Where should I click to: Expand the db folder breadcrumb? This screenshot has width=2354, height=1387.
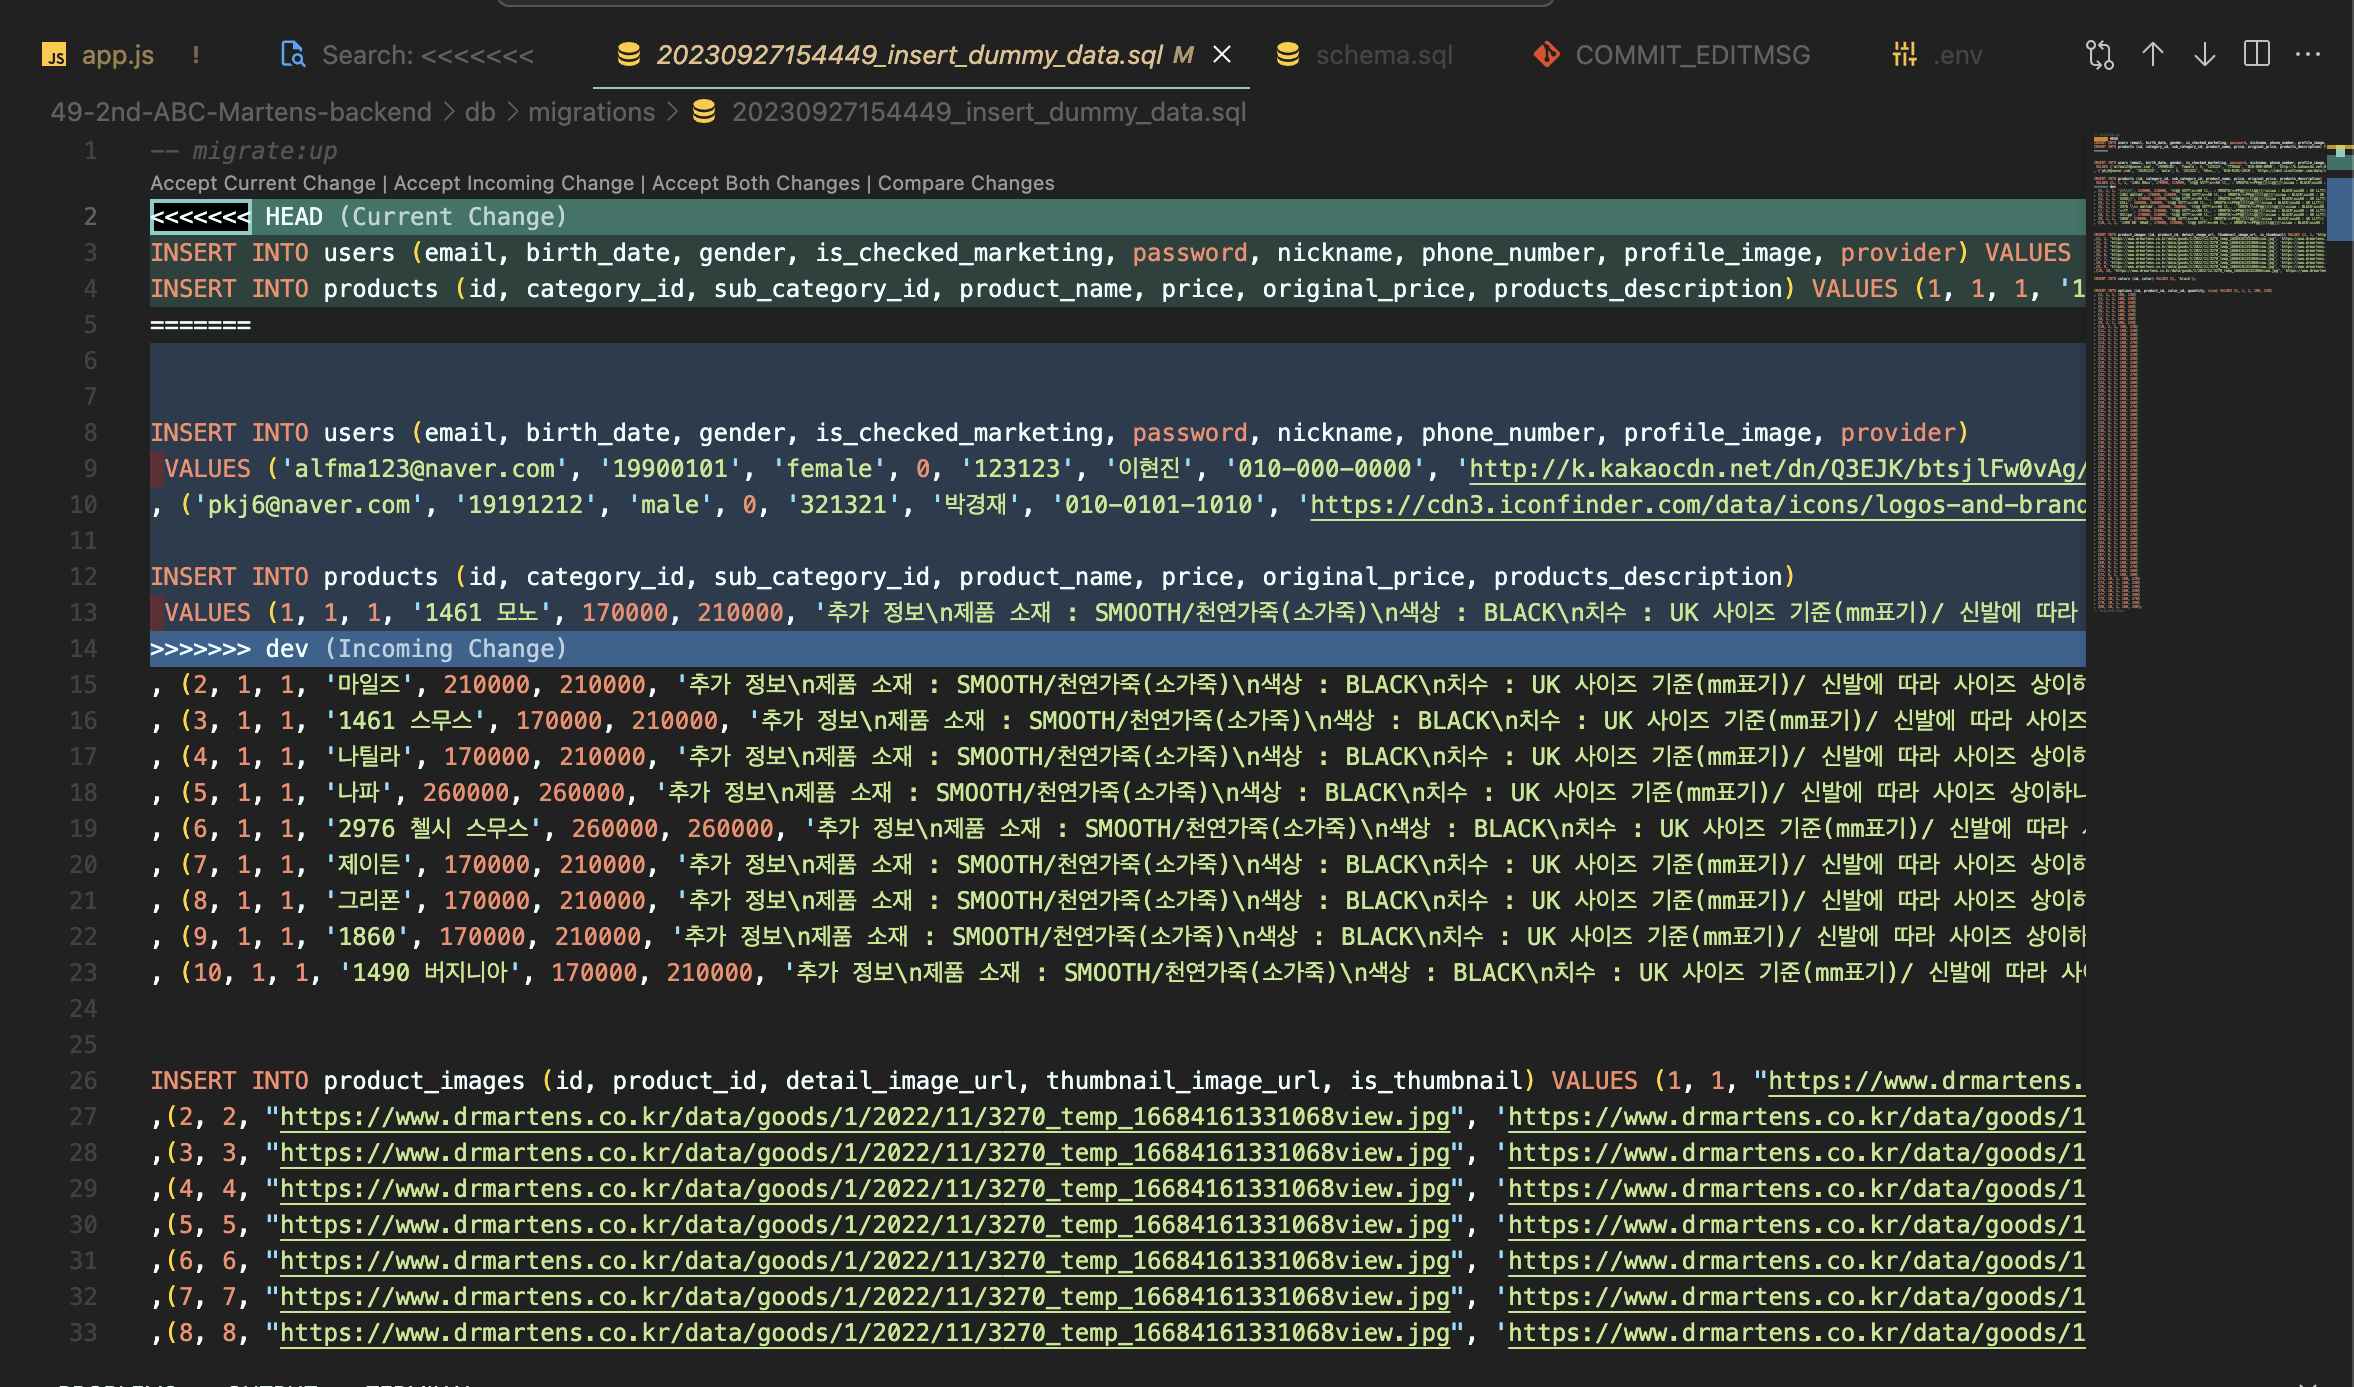pyautogui.click(x=480, y=112)
